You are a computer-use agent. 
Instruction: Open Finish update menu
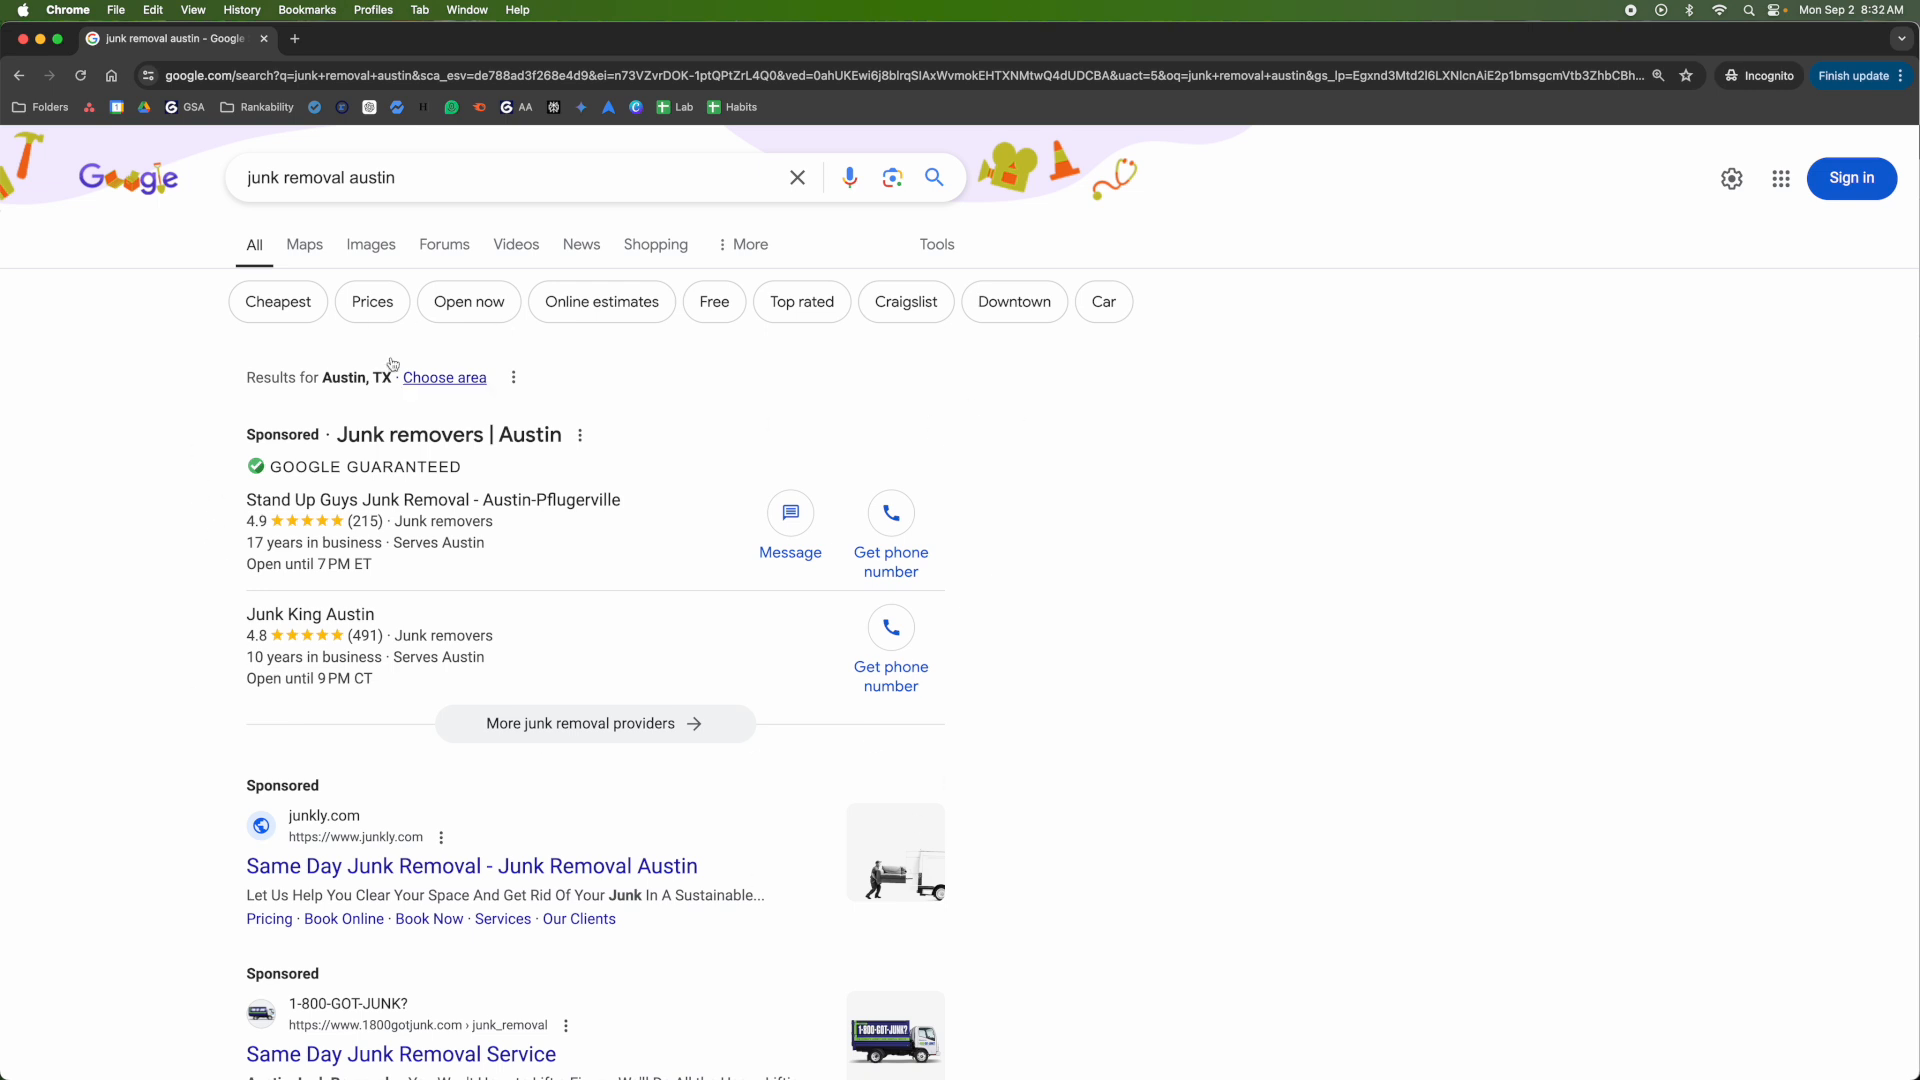pos(1861,76)
